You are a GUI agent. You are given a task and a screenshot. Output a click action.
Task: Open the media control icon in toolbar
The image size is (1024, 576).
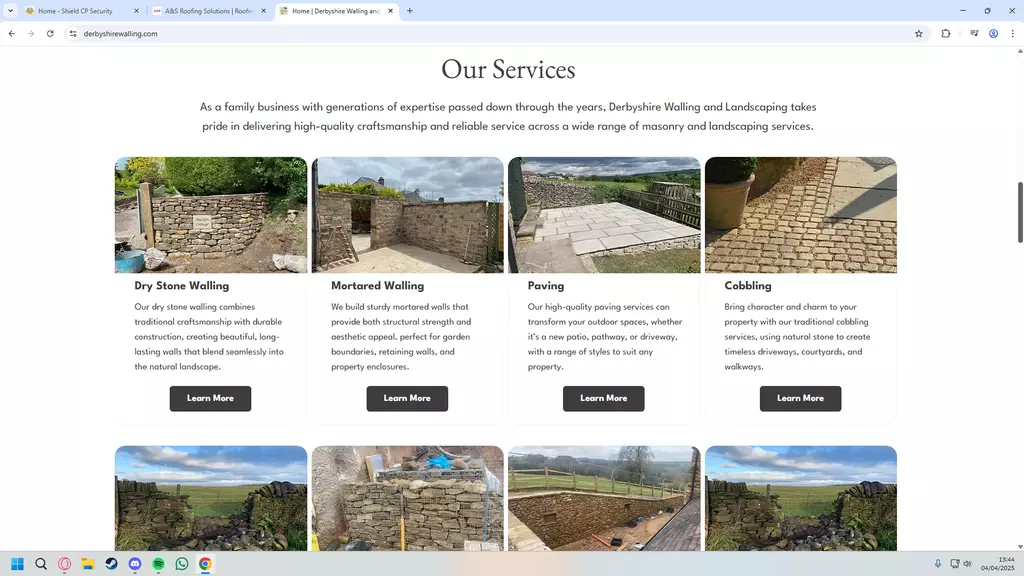coord(974,33)
